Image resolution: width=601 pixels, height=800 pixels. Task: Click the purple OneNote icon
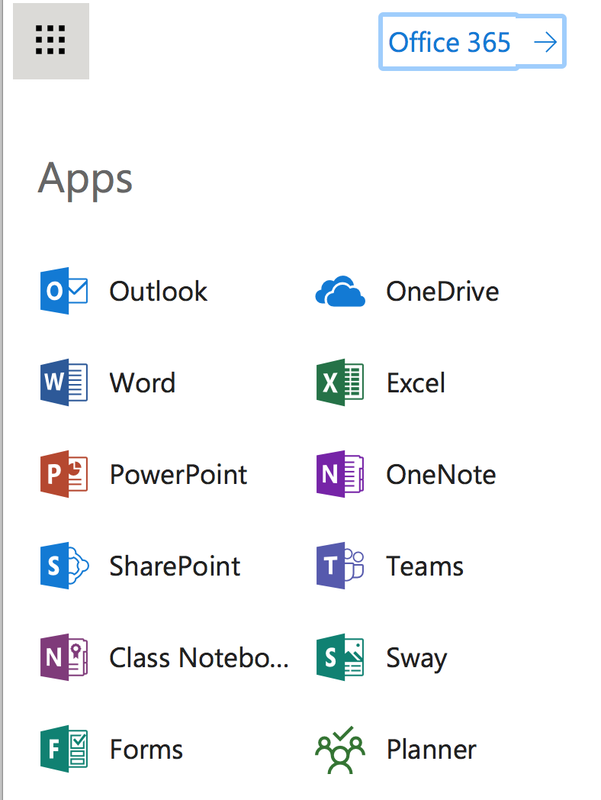tap(340, 474)
